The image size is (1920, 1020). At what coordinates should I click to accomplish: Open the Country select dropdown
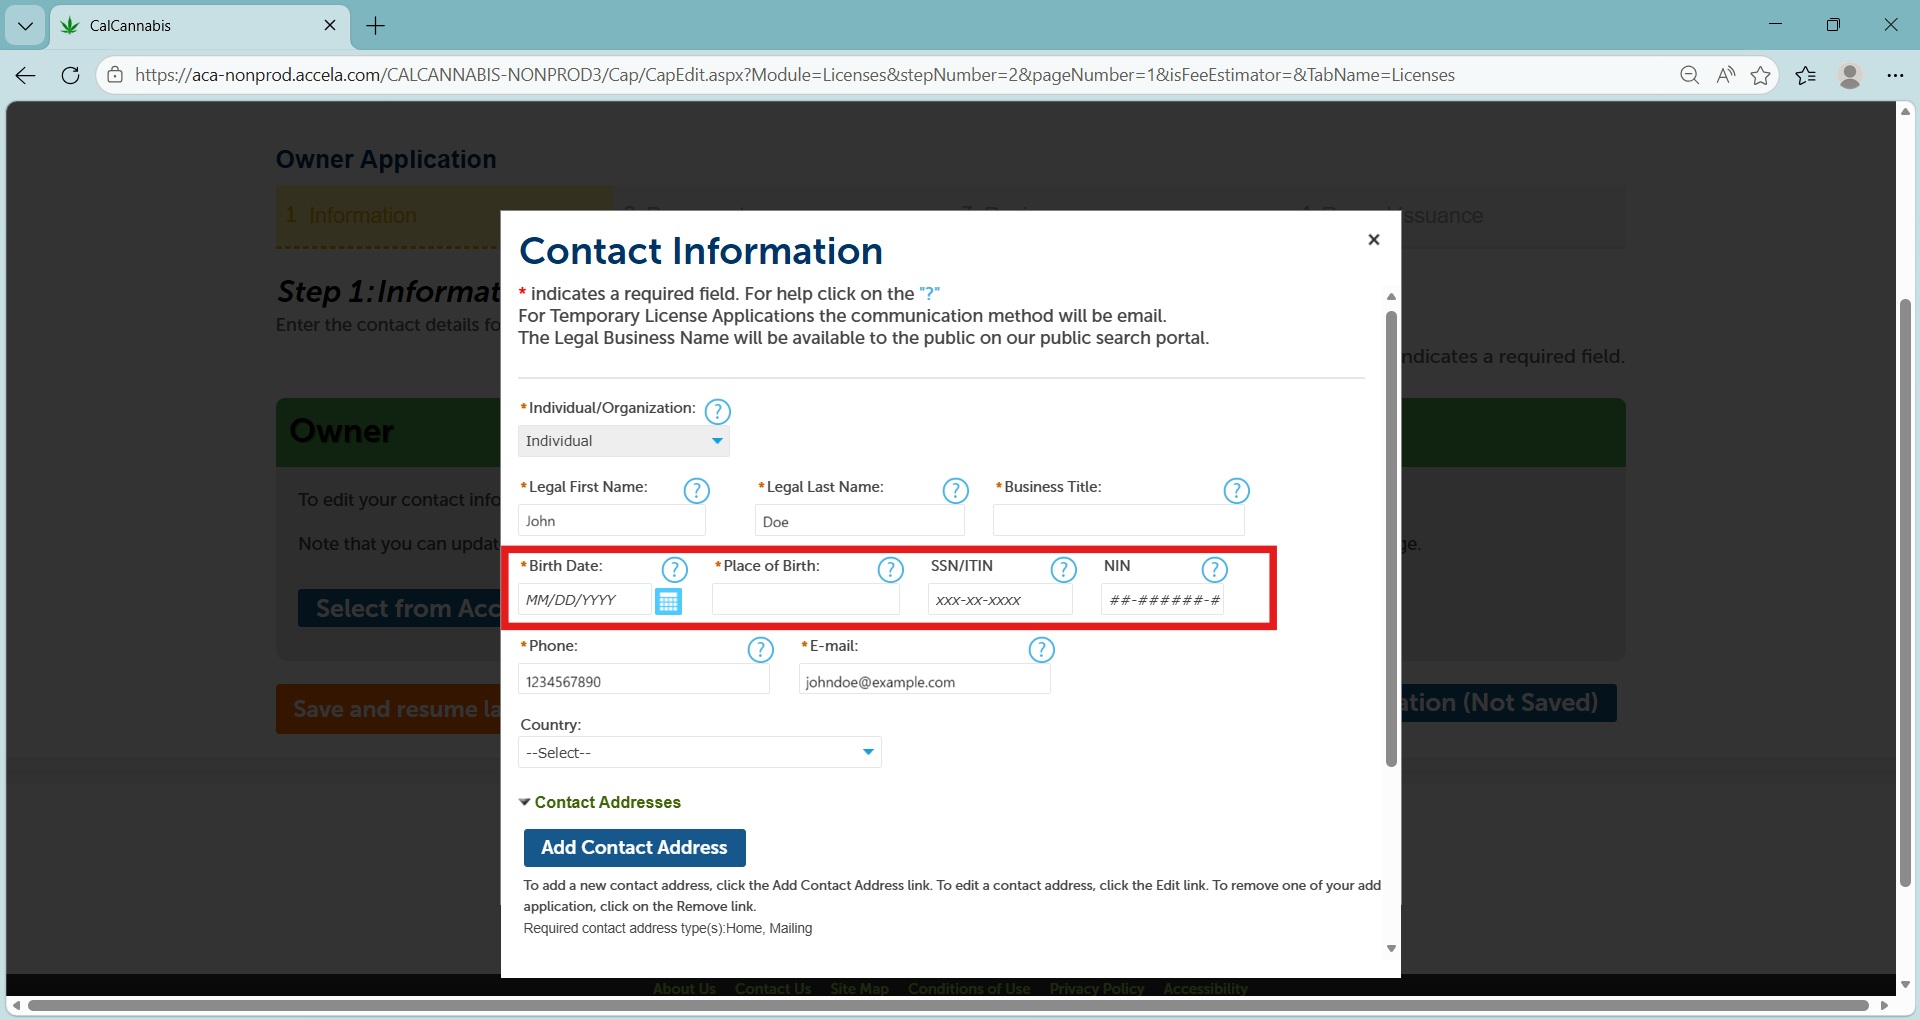pyautogui.click(x=700, y=752)
